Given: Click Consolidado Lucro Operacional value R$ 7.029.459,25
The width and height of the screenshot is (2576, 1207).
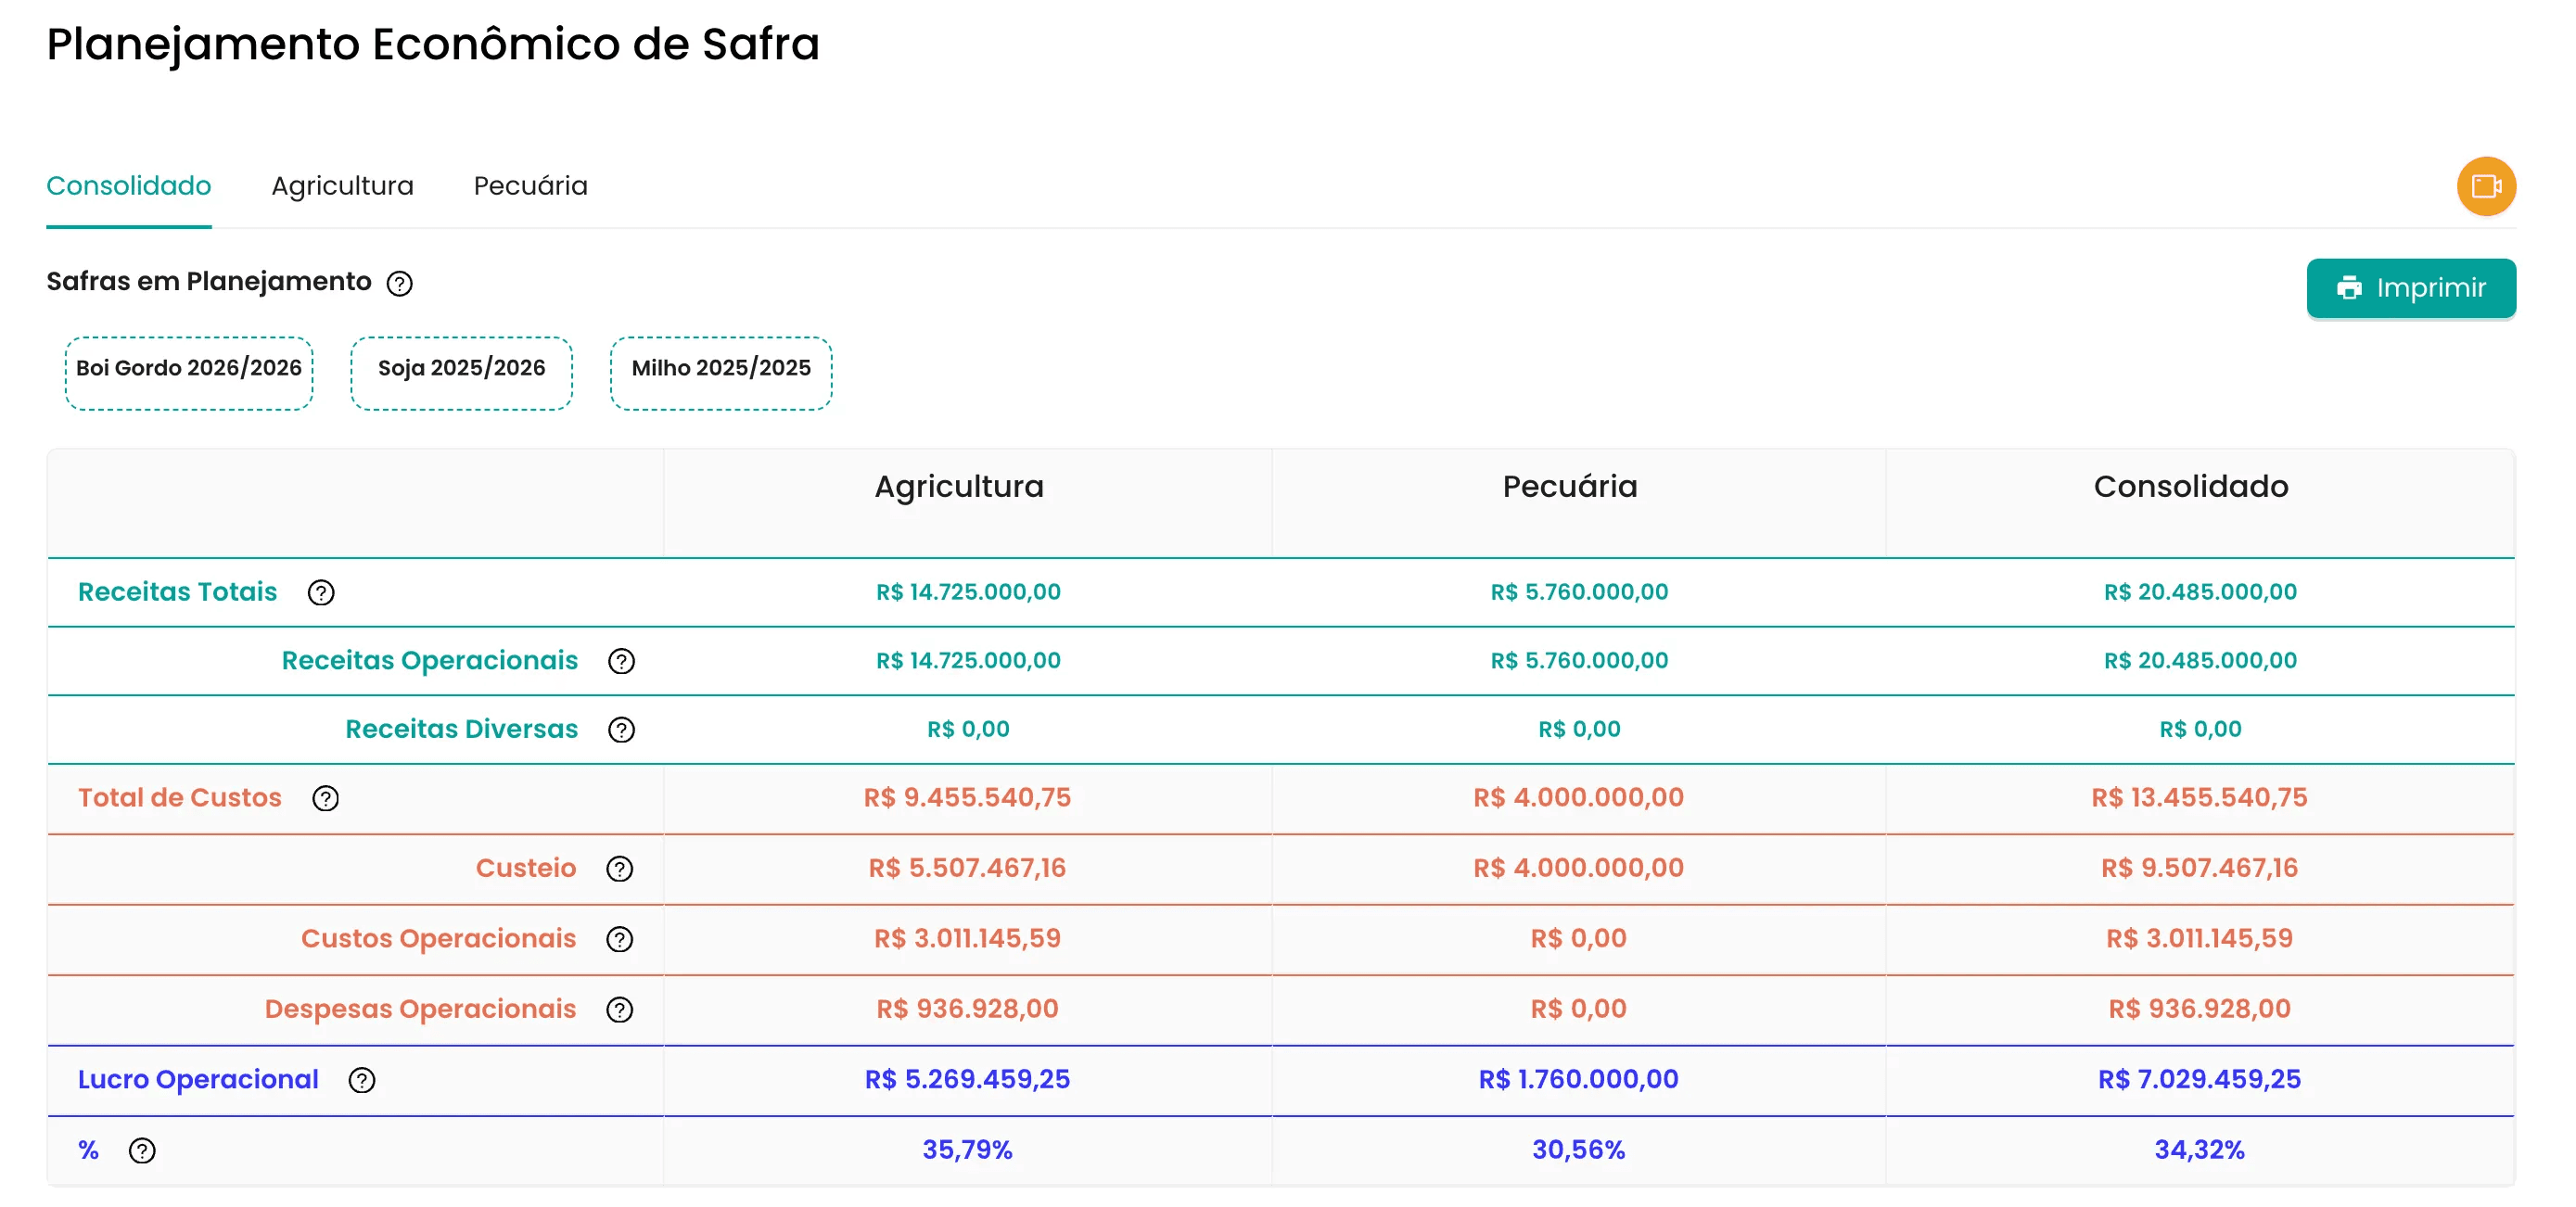Looking at the screenshot, I should click(x=2198, y=1079).
